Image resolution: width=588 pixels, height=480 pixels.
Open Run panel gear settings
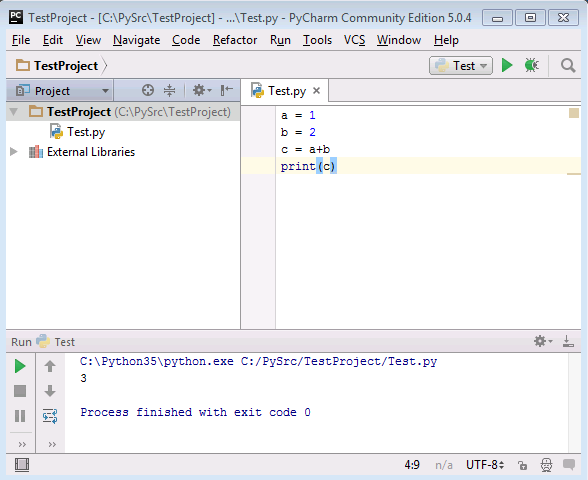pyautogui.click(x=543, y=341)
